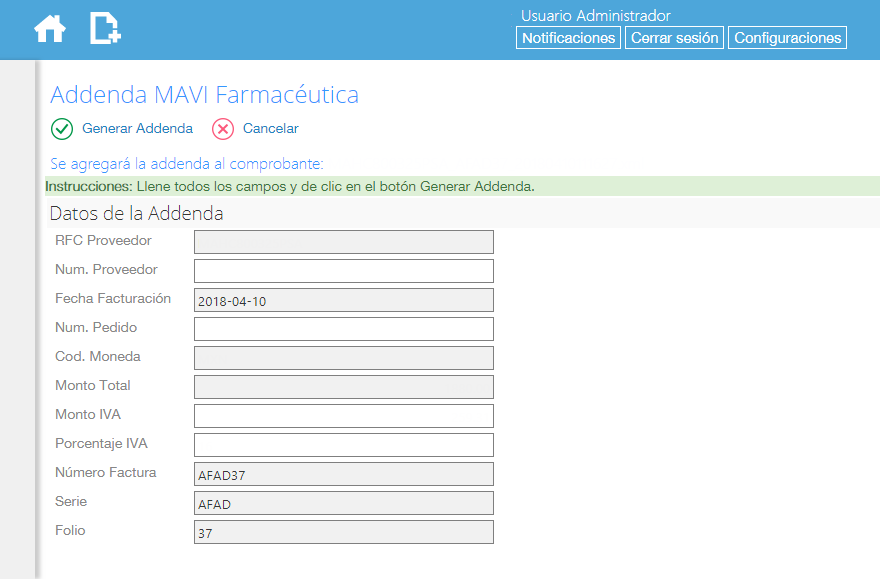Click into the Num. Proveedor field
The height and width of the screenshot is (579, 880).
pos(343,271)
